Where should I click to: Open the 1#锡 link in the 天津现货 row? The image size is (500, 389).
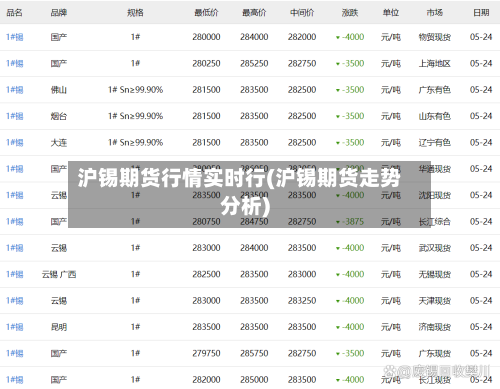pyautogui.click(x=15, y=301)
